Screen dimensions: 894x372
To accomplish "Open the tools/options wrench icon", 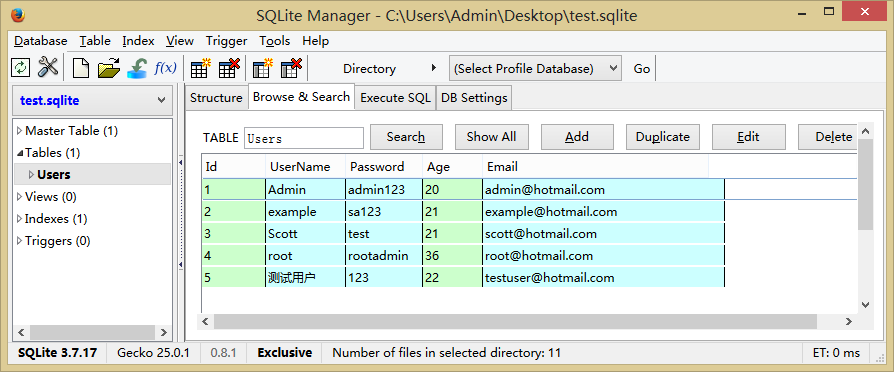I will [x=48, y=68].
